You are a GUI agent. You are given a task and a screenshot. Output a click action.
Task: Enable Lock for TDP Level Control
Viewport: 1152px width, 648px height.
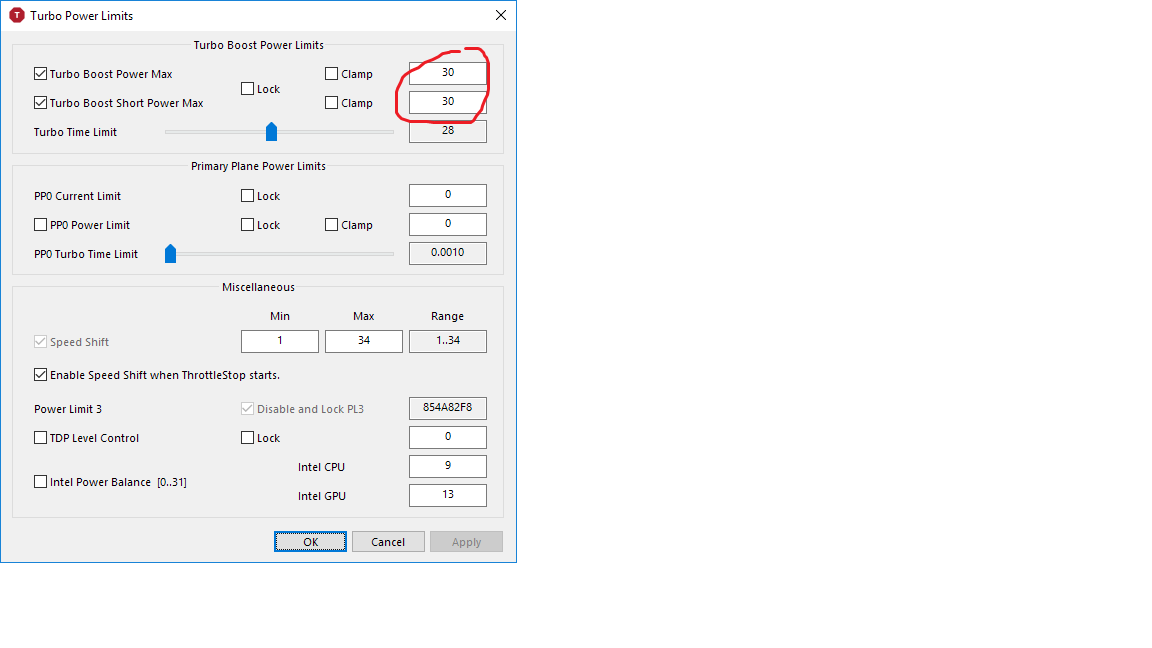pyautogui.click(x=248, y=438)
